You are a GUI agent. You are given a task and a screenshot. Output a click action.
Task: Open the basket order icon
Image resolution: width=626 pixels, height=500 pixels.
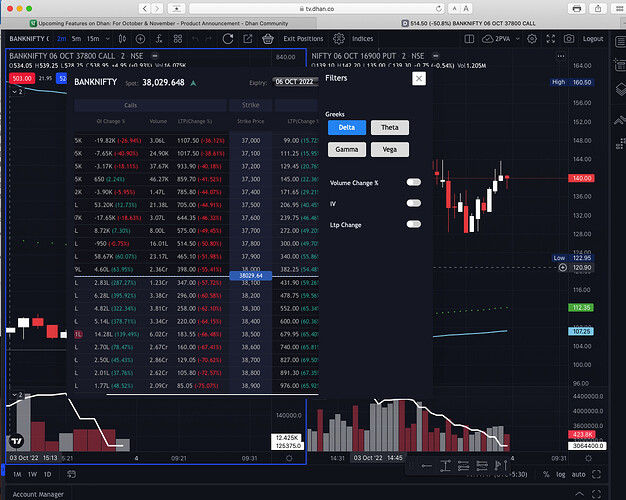[267, 39]
